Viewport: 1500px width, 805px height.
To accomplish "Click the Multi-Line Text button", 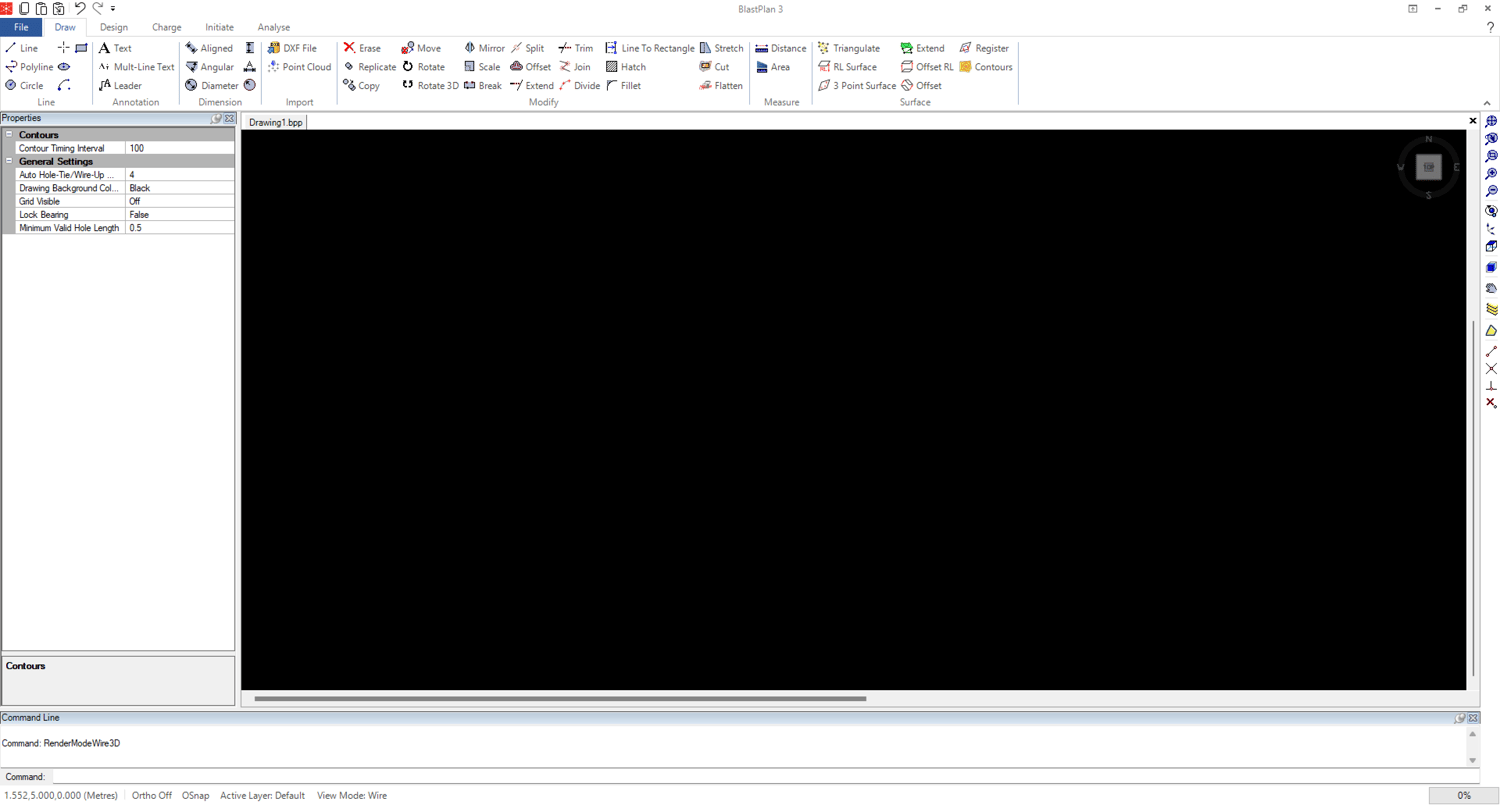I will [x=136, y=67].
